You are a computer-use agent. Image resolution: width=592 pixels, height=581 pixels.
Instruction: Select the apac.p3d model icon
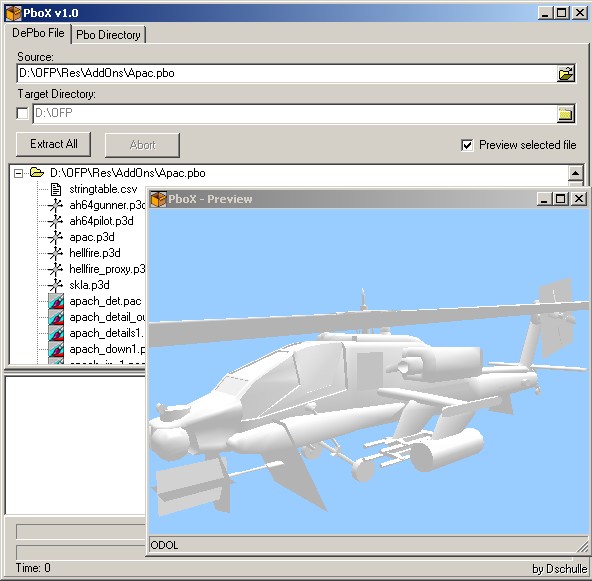tap(56, 237)
